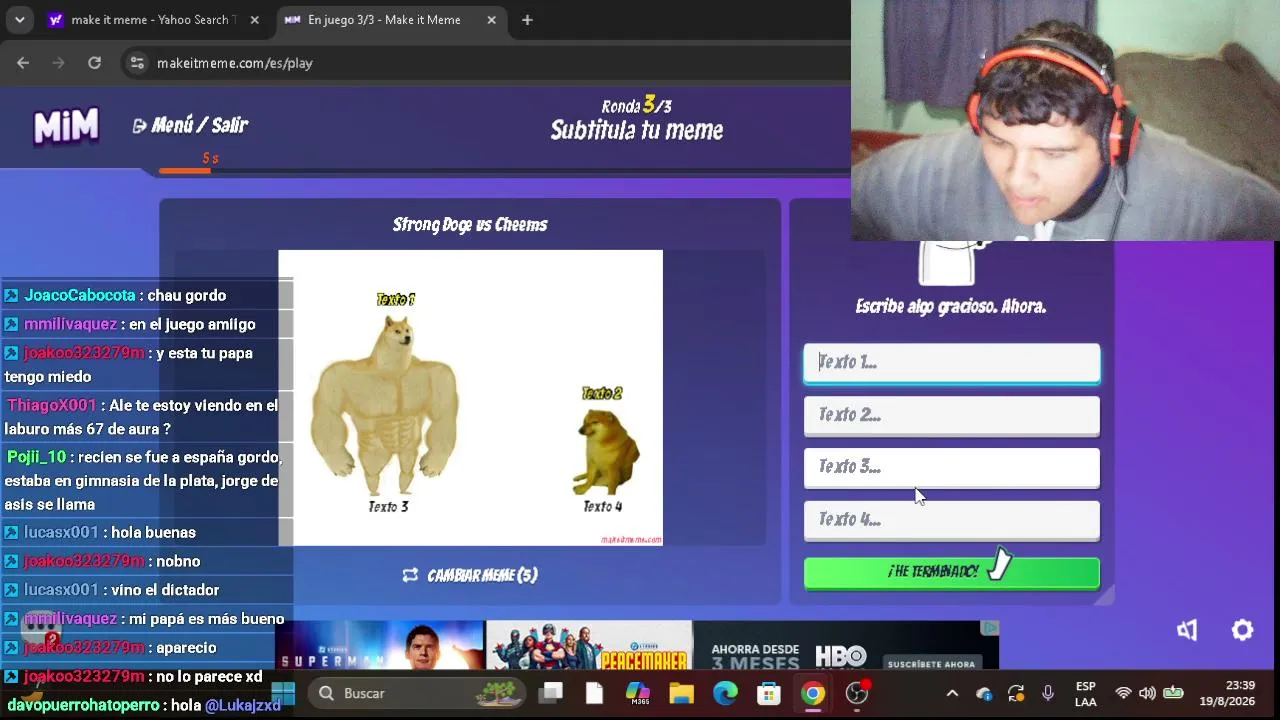1280x720 pixels.
Task: Click the Suscríbete Ahora ad button
Action: point(931,664)
